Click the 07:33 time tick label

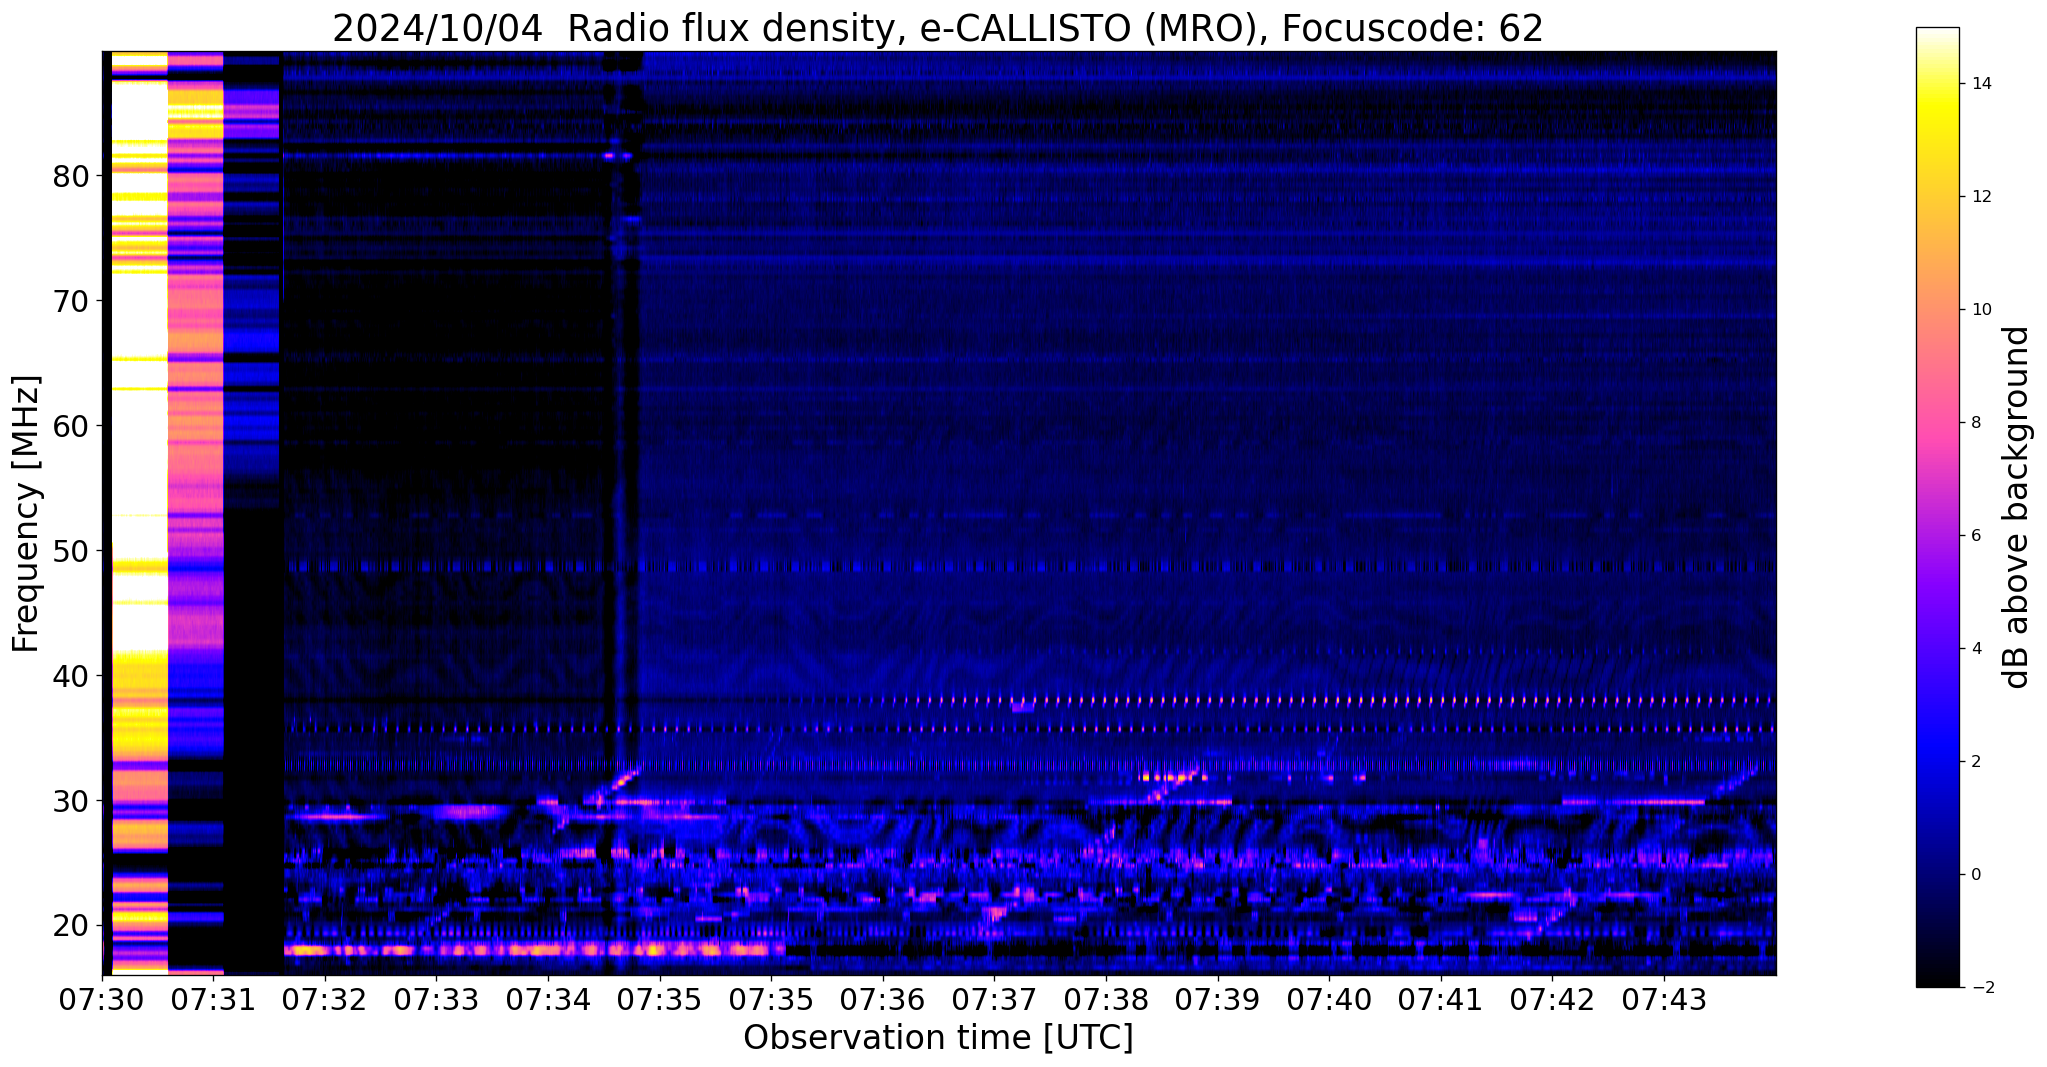pyautogui.click(x=436, y=999)
